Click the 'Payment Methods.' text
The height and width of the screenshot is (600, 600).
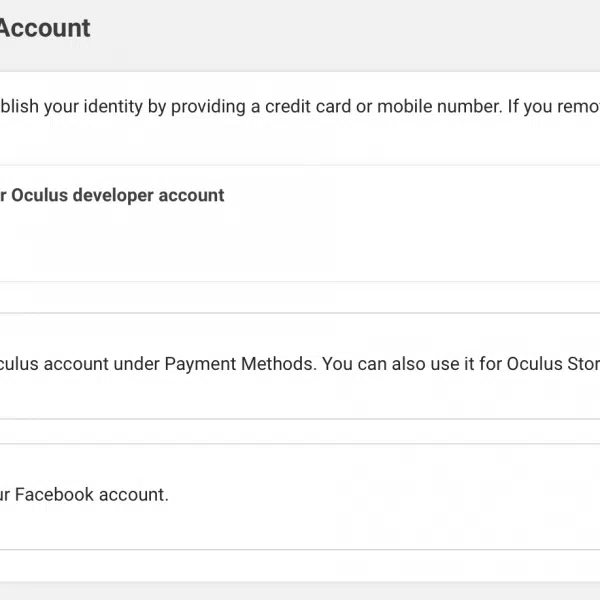click(x=241, y=364)
